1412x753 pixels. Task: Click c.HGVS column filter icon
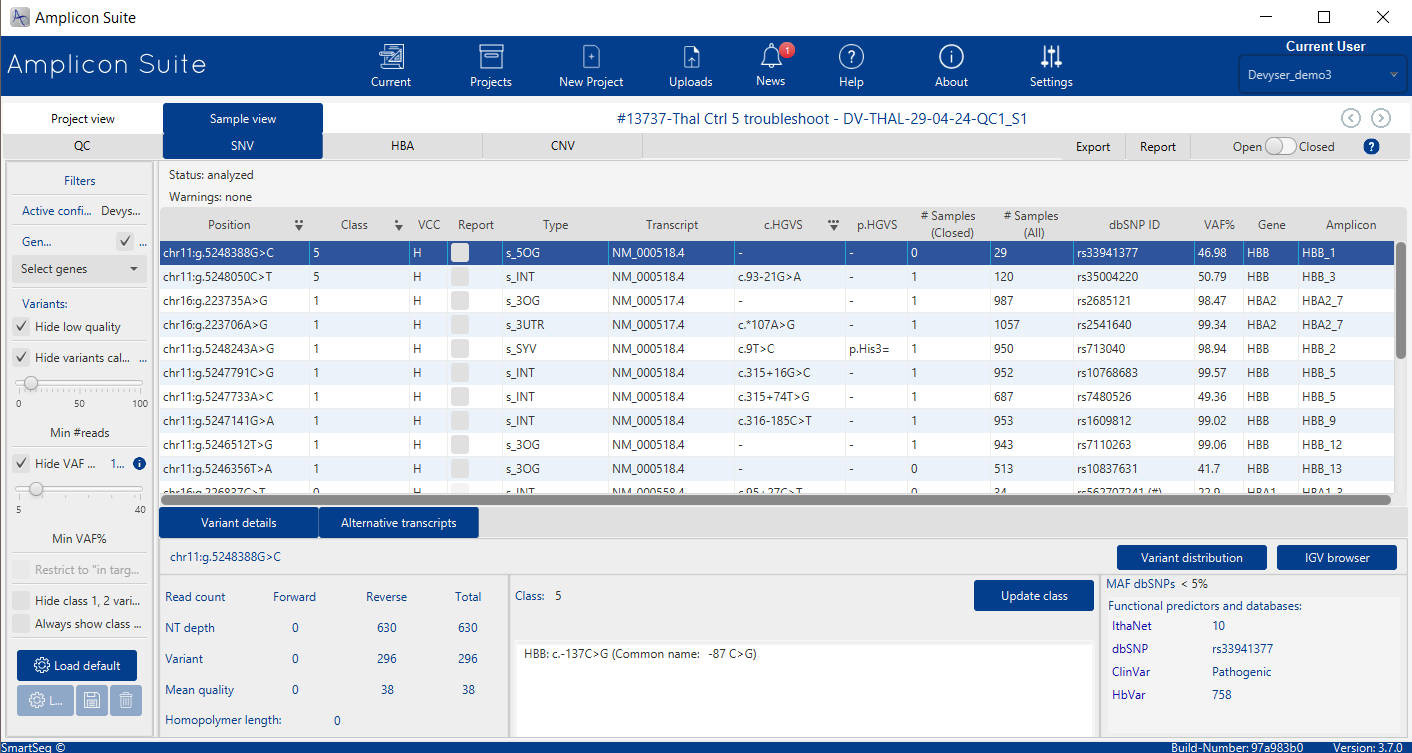[x=833, y=225]
